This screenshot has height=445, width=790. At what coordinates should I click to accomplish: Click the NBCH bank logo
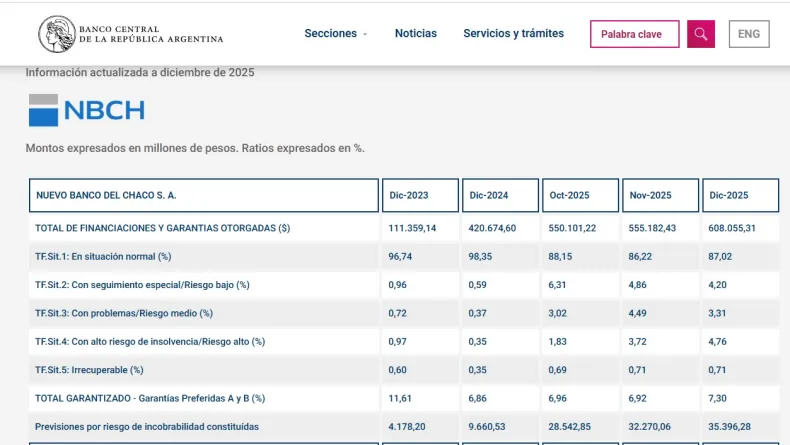point(87,110)
